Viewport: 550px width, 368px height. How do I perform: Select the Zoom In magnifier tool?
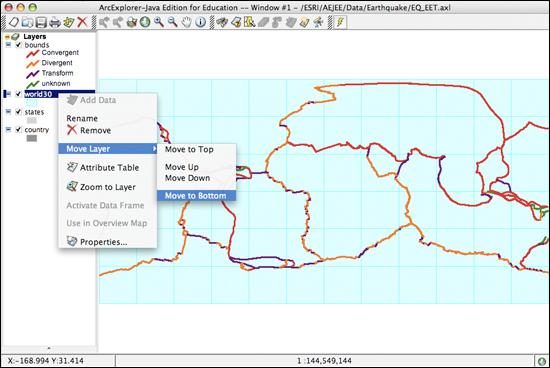[x=159, y=22]
